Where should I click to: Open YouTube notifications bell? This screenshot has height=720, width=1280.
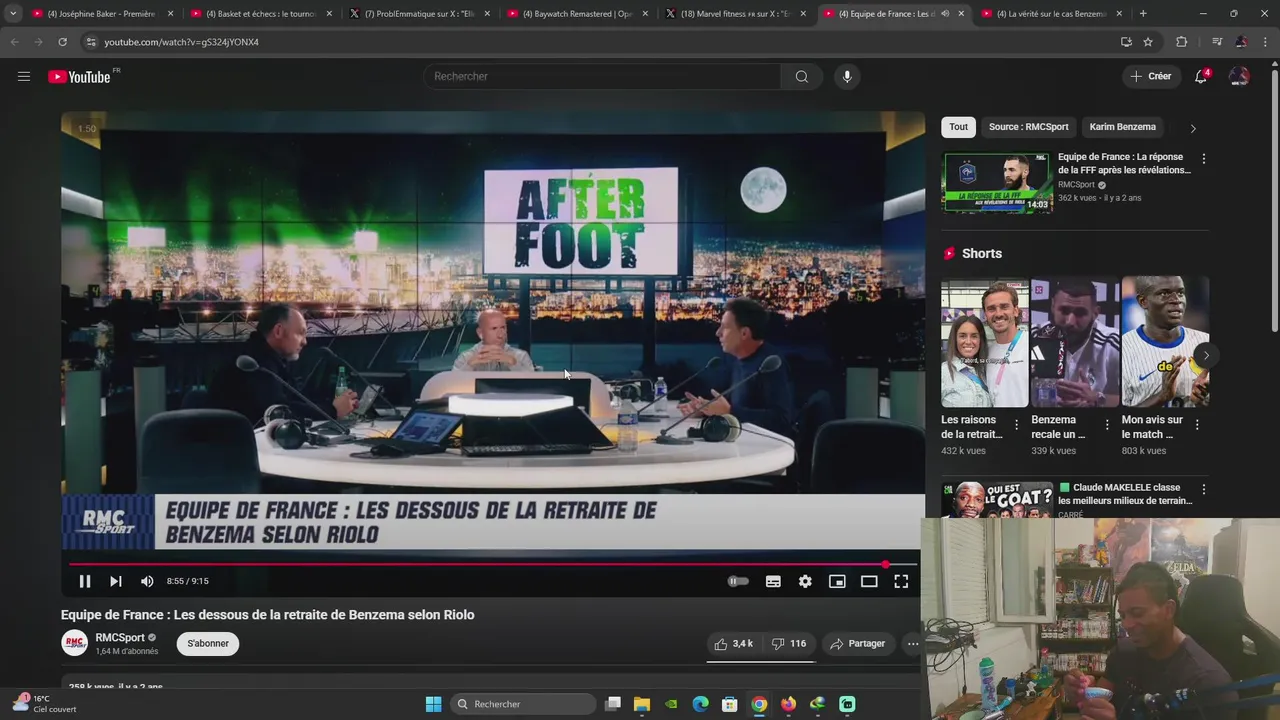(x=1202, y=76)
